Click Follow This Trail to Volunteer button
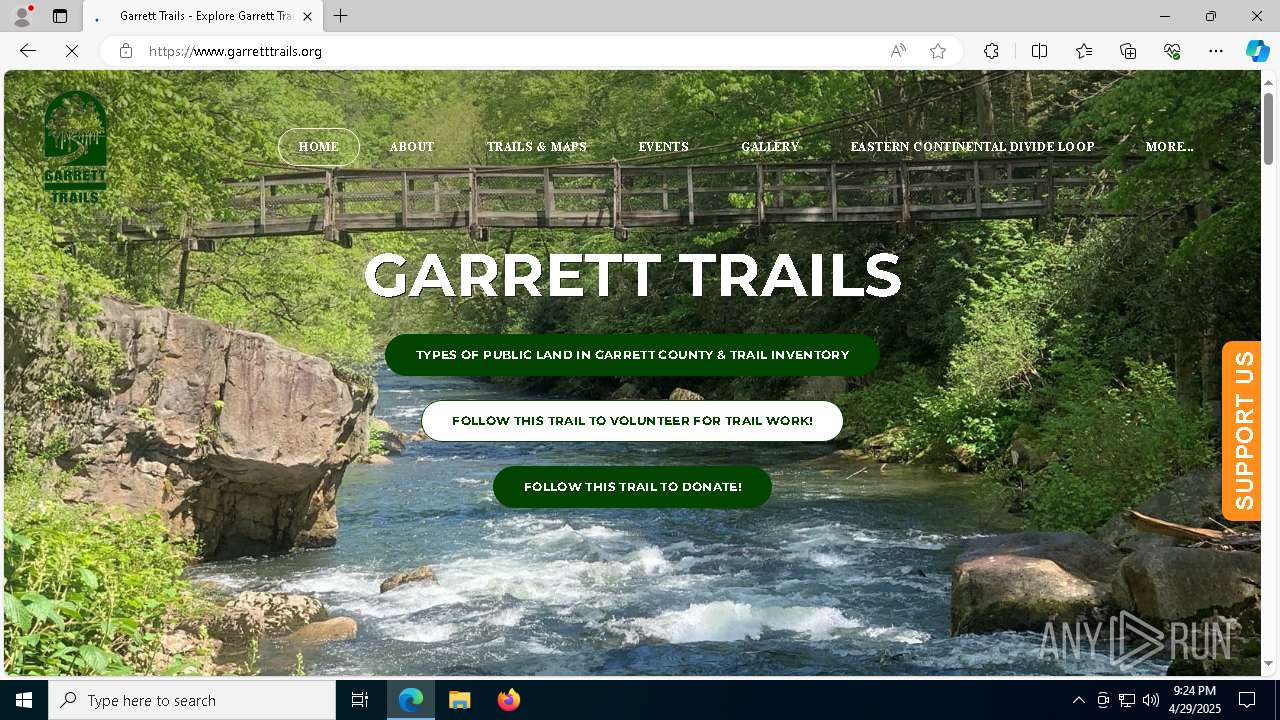 coord(632,421)
